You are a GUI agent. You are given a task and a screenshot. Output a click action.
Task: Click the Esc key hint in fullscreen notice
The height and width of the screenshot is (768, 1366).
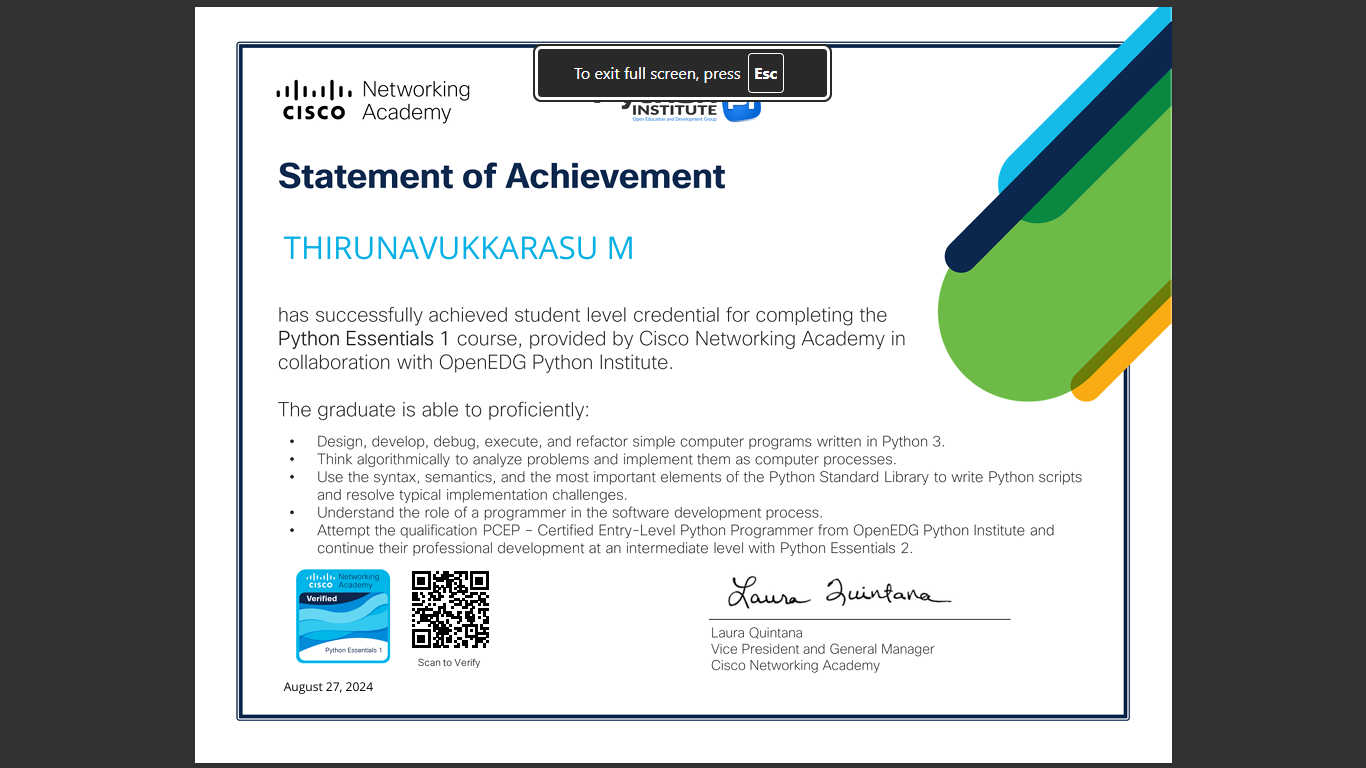tap(766, 74)
